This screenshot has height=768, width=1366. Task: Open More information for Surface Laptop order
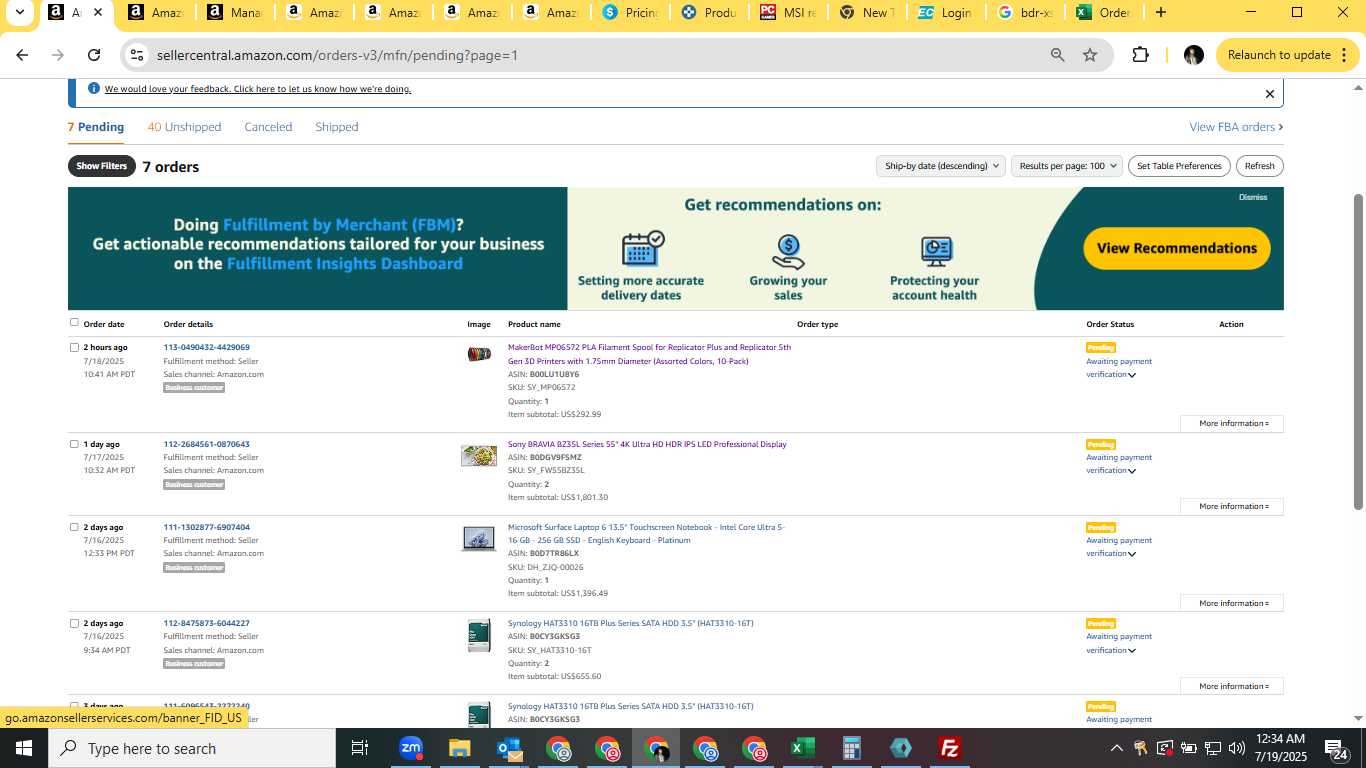1232,603
